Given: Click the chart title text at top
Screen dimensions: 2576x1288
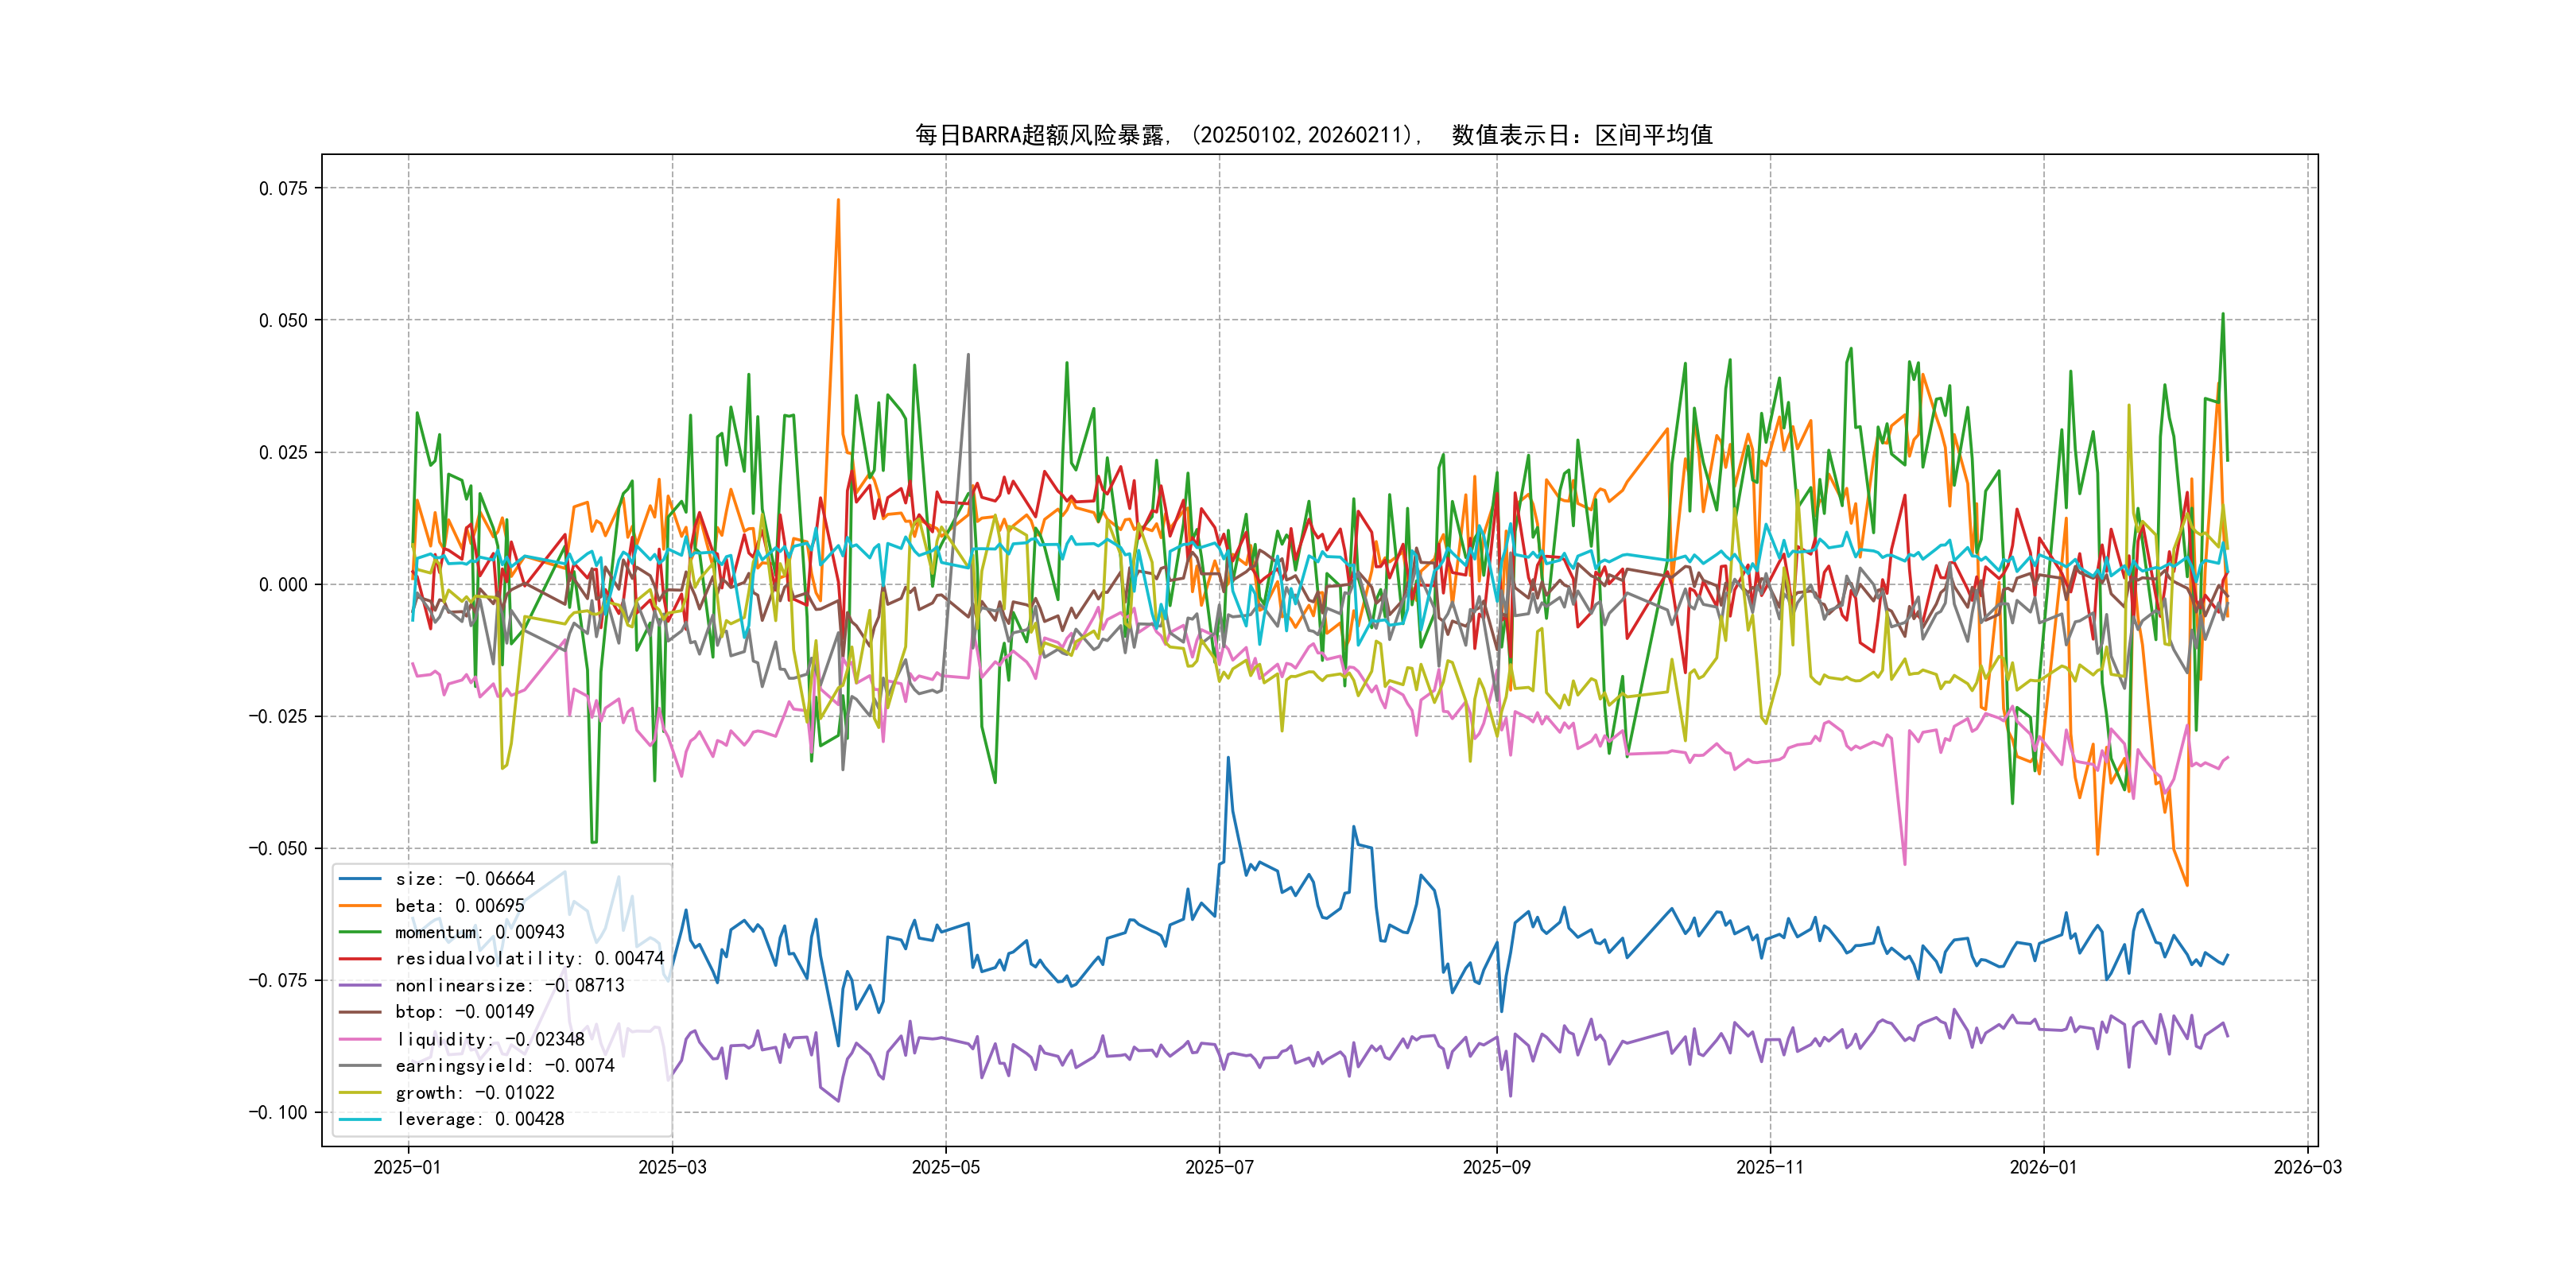Looking at the screenshot, I should click(1313, 135).
